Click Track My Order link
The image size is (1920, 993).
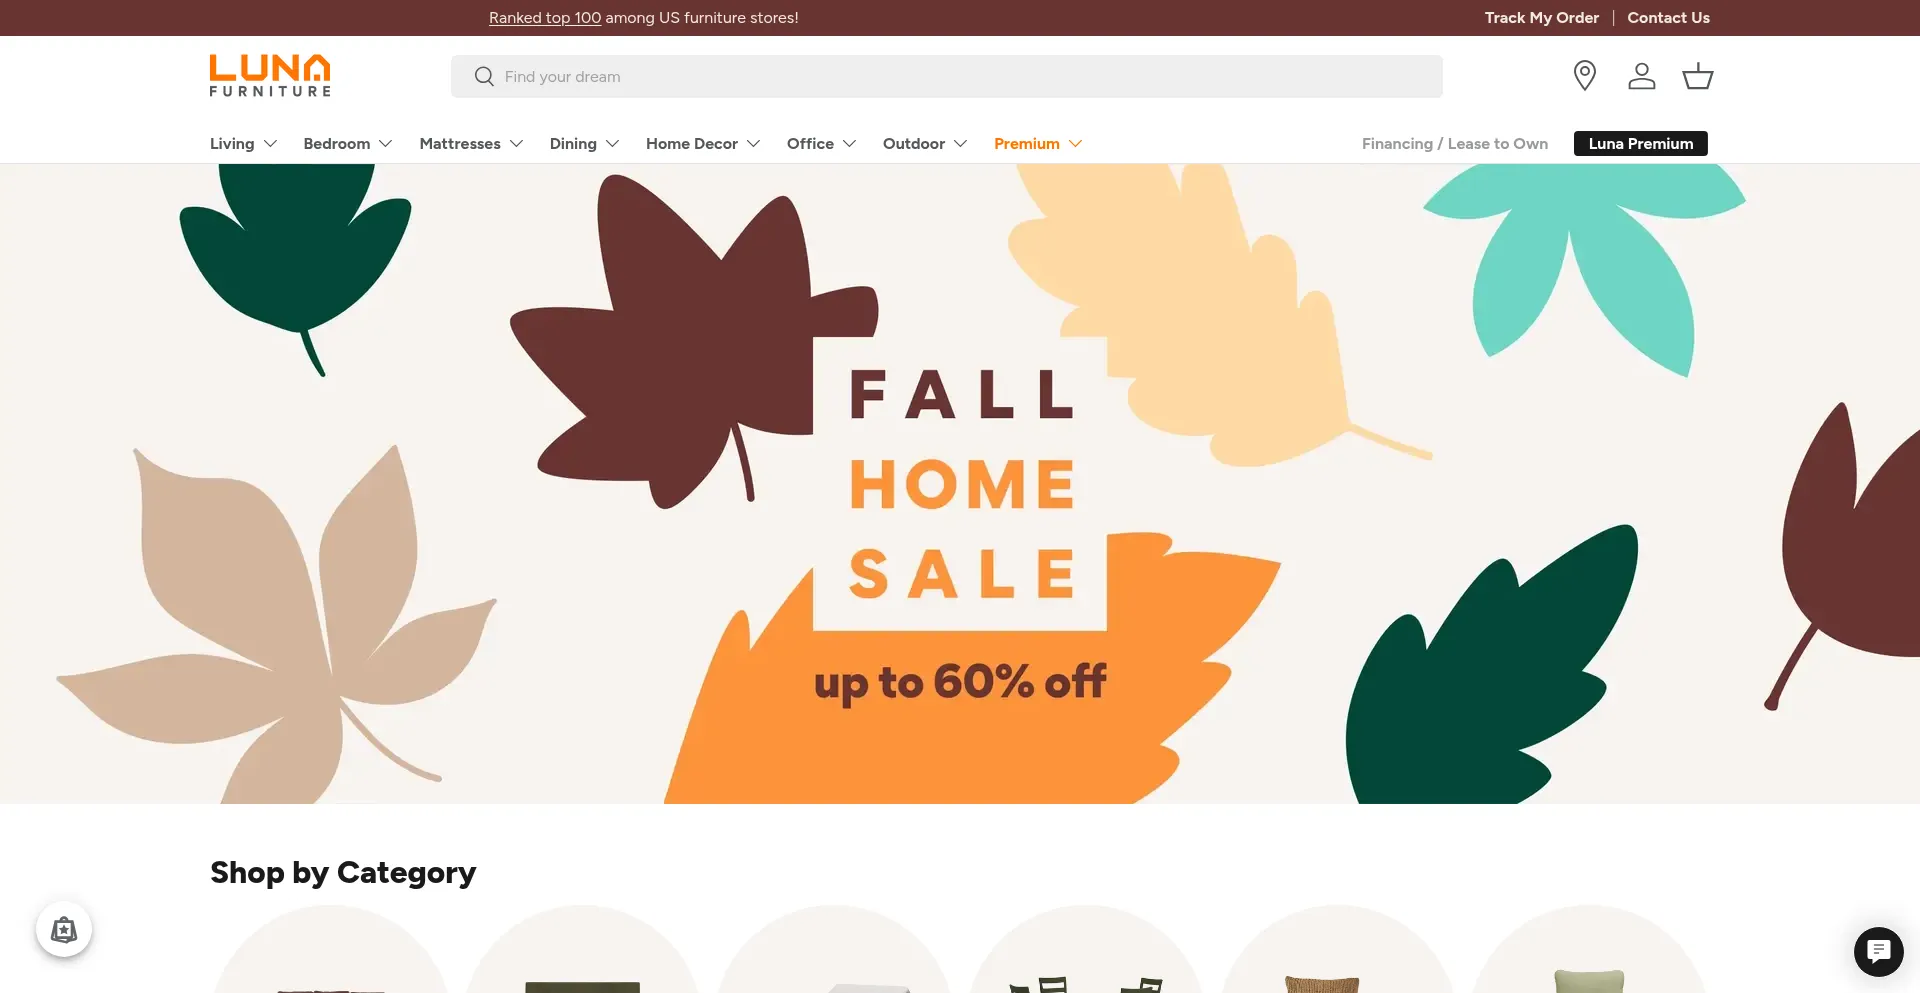(1541, 18)
